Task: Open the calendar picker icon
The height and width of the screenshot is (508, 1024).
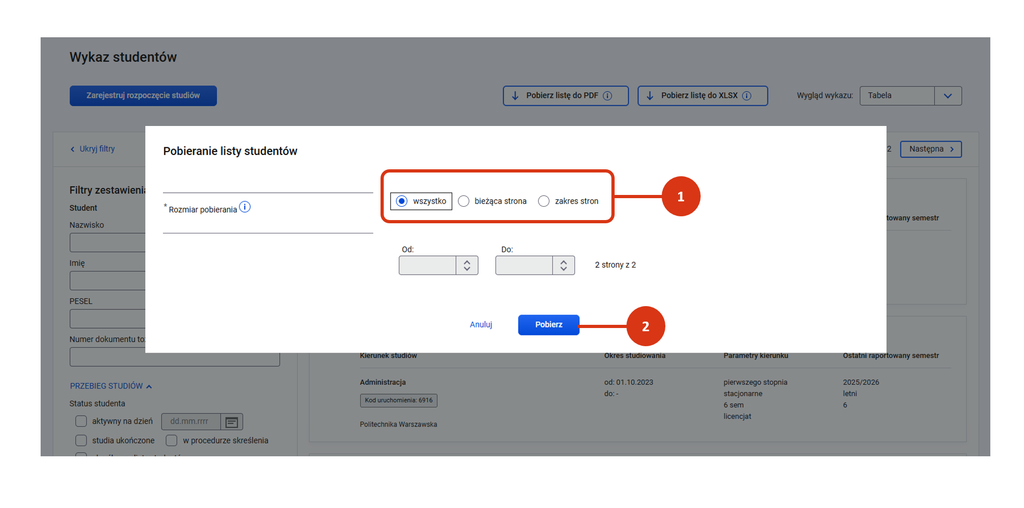Action: click(x=231, y=421)
